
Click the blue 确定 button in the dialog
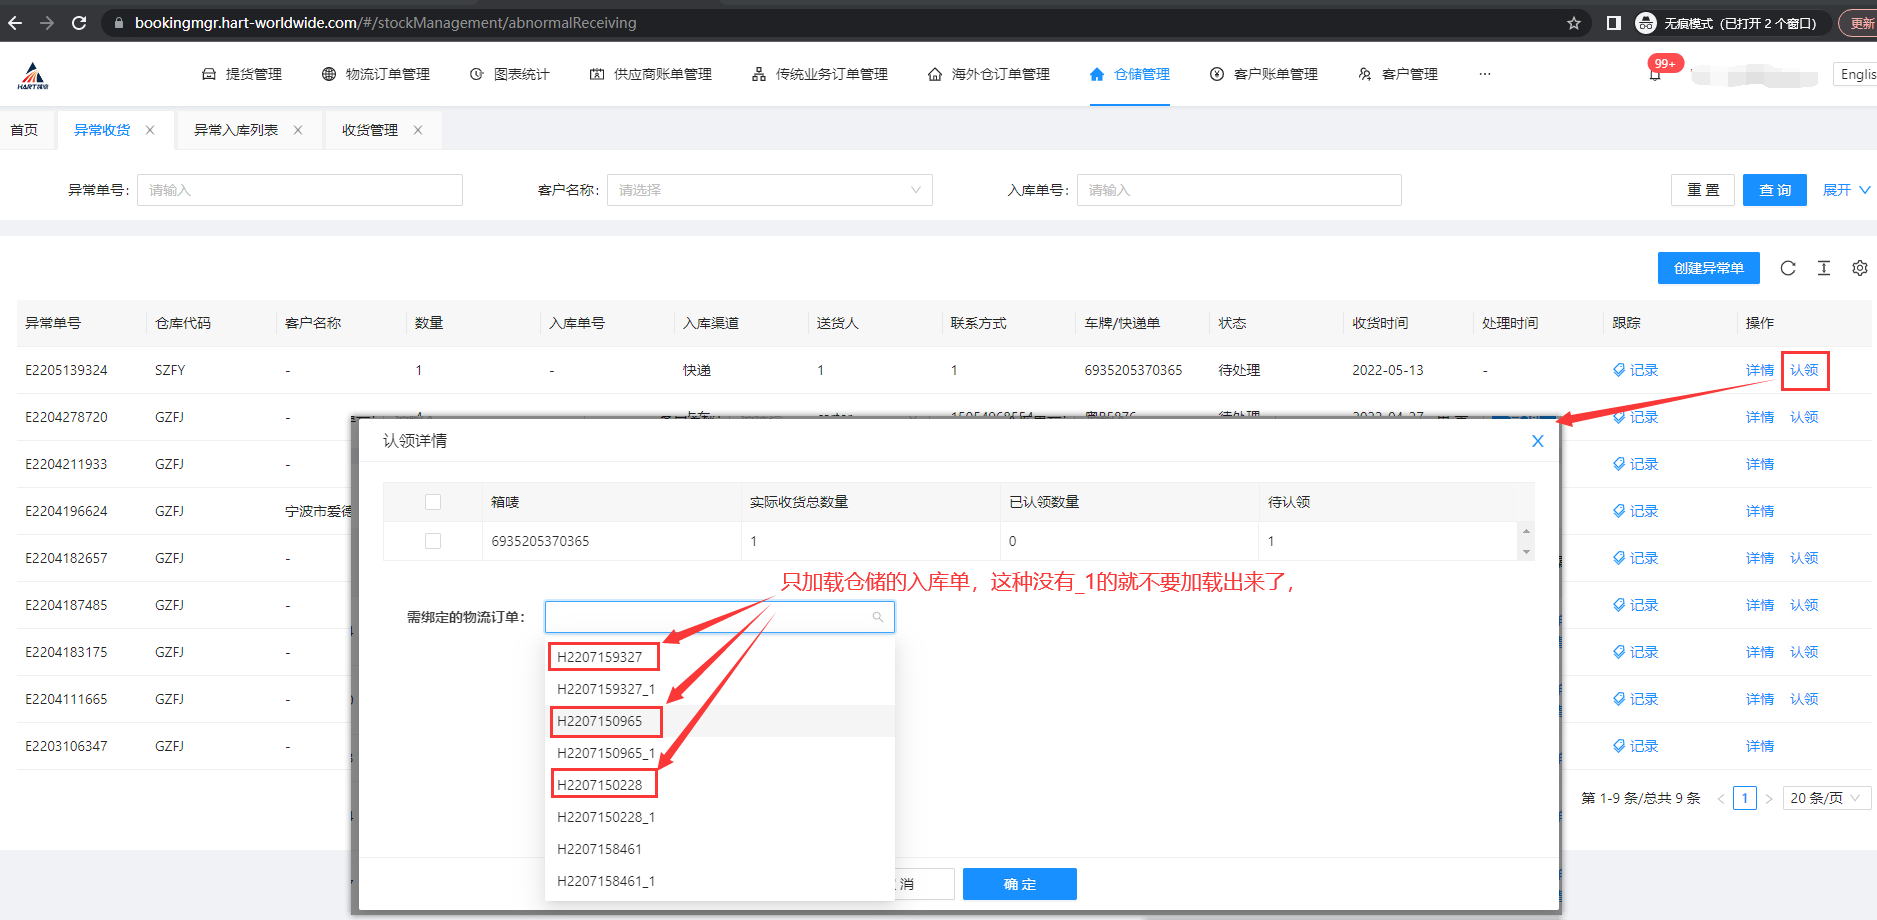1019,884
